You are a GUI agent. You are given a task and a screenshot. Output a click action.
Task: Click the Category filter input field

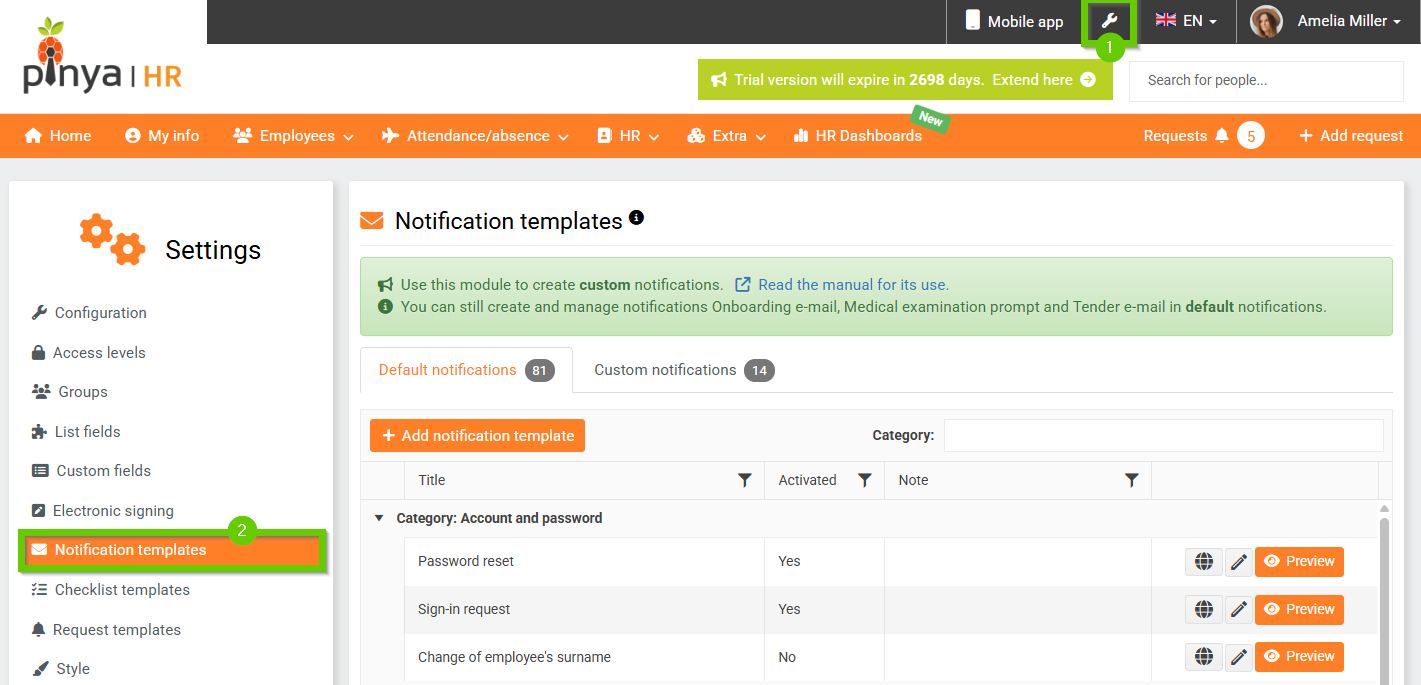(1163, 436)
